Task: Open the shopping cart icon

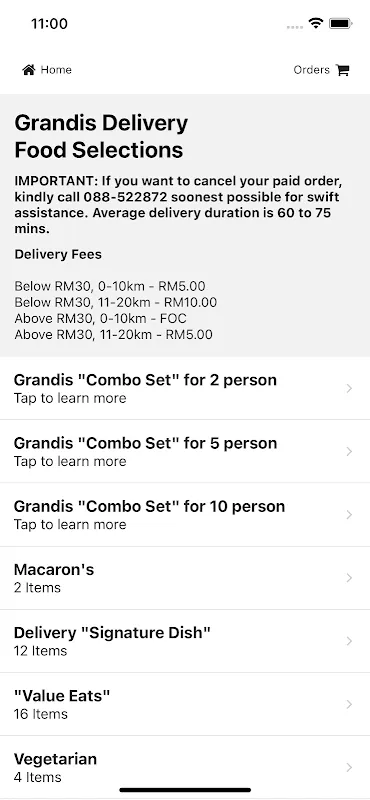Action: 343,70
